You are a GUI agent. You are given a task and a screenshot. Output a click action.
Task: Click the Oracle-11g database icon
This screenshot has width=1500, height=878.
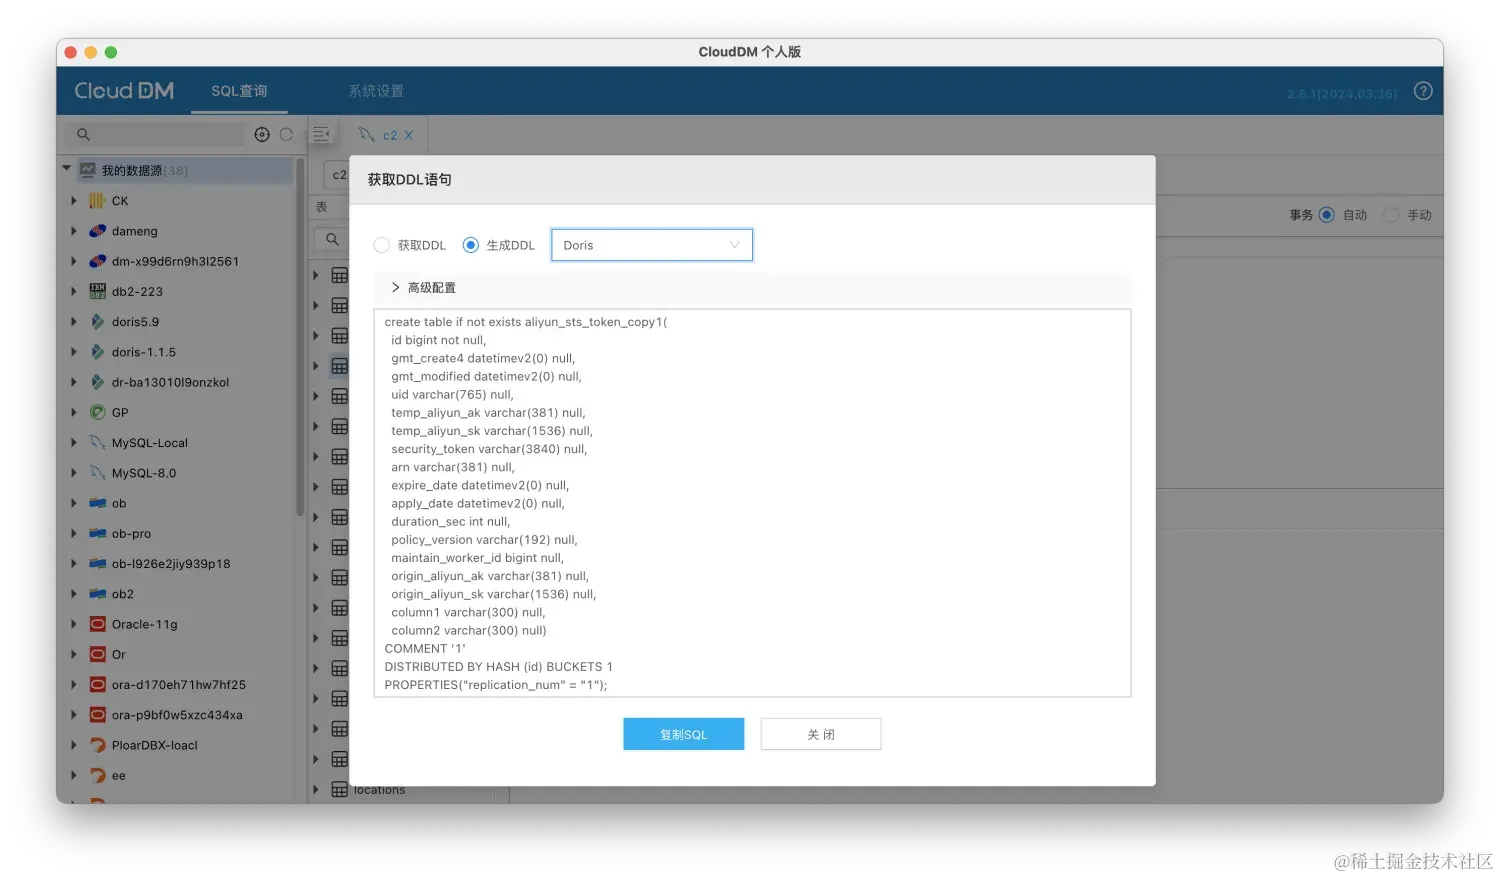(97, 624)
